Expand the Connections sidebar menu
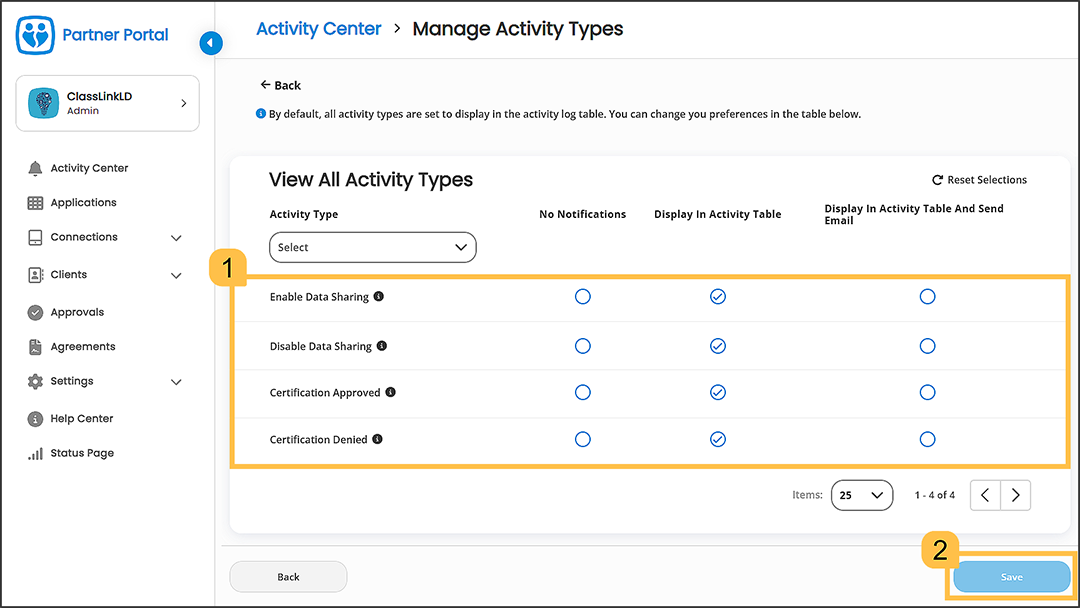 point(176,238)
